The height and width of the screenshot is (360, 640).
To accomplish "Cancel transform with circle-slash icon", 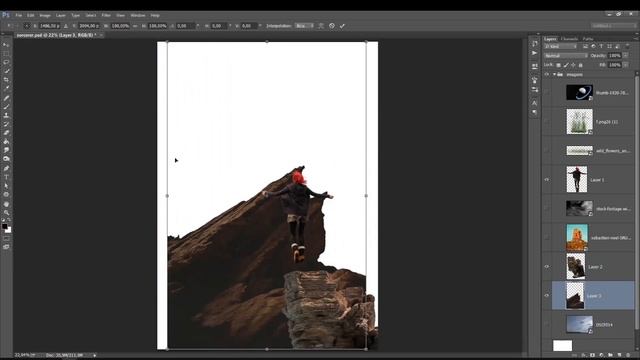I will coord(332,26).
